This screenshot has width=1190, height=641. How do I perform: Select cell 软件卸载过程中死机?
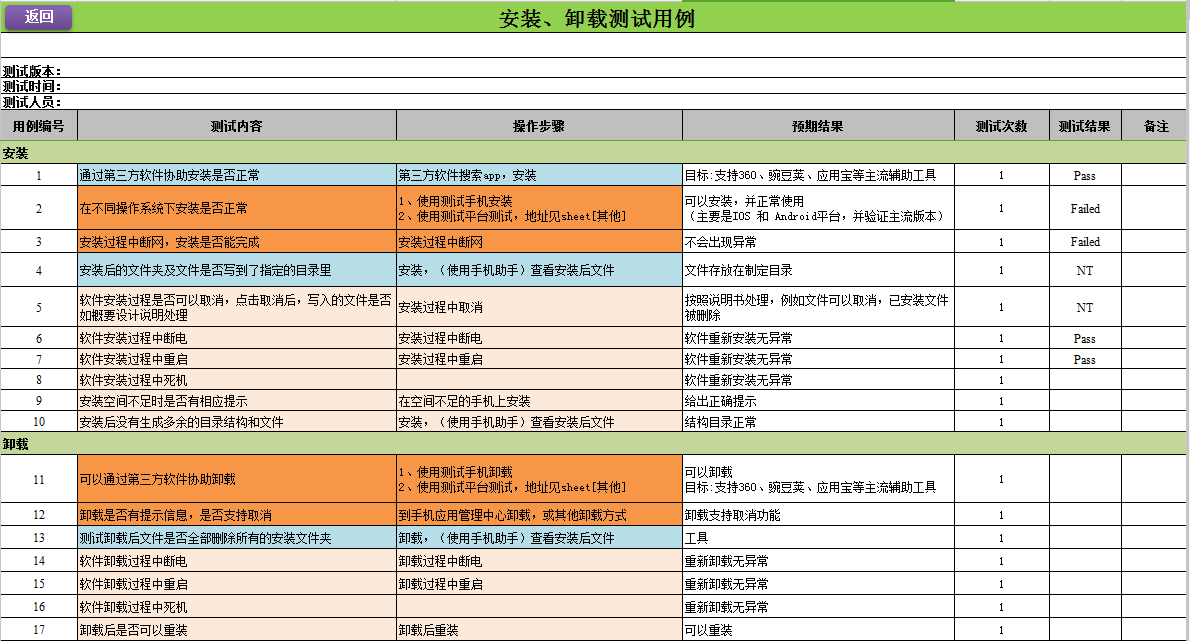(x=237, y=607)
